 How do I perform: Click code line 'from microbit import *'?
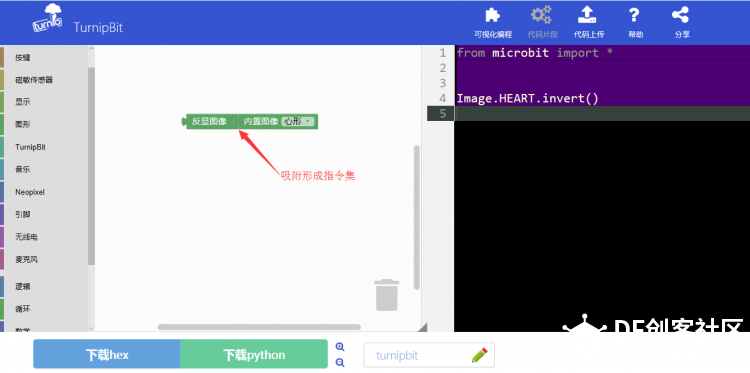(x=535, y=53)
